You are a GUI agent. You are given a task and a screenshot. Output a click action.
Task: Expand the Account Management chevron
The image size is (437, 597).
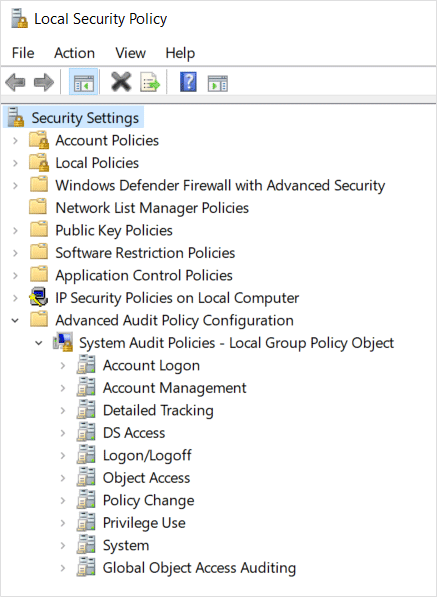(63, 388)
